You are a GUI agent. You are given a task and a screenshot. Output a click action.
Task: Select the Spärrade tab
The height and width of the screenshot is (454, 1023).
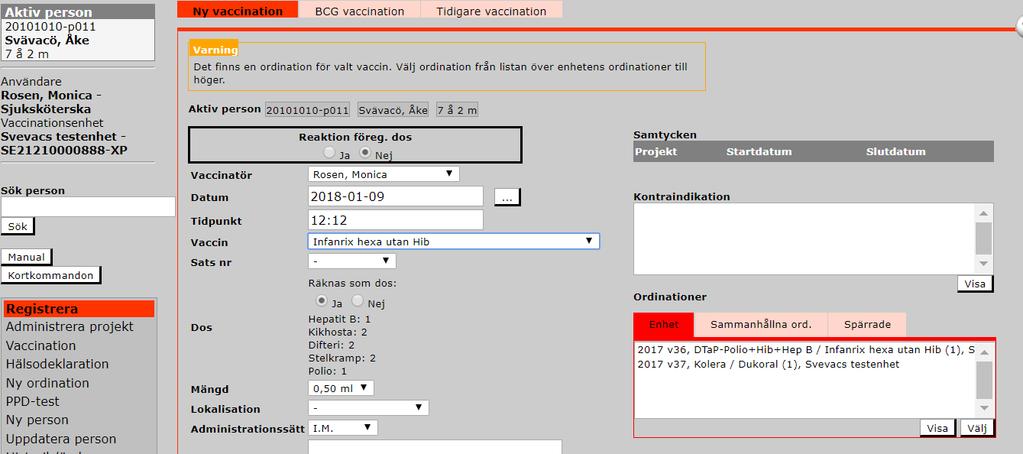867,325
